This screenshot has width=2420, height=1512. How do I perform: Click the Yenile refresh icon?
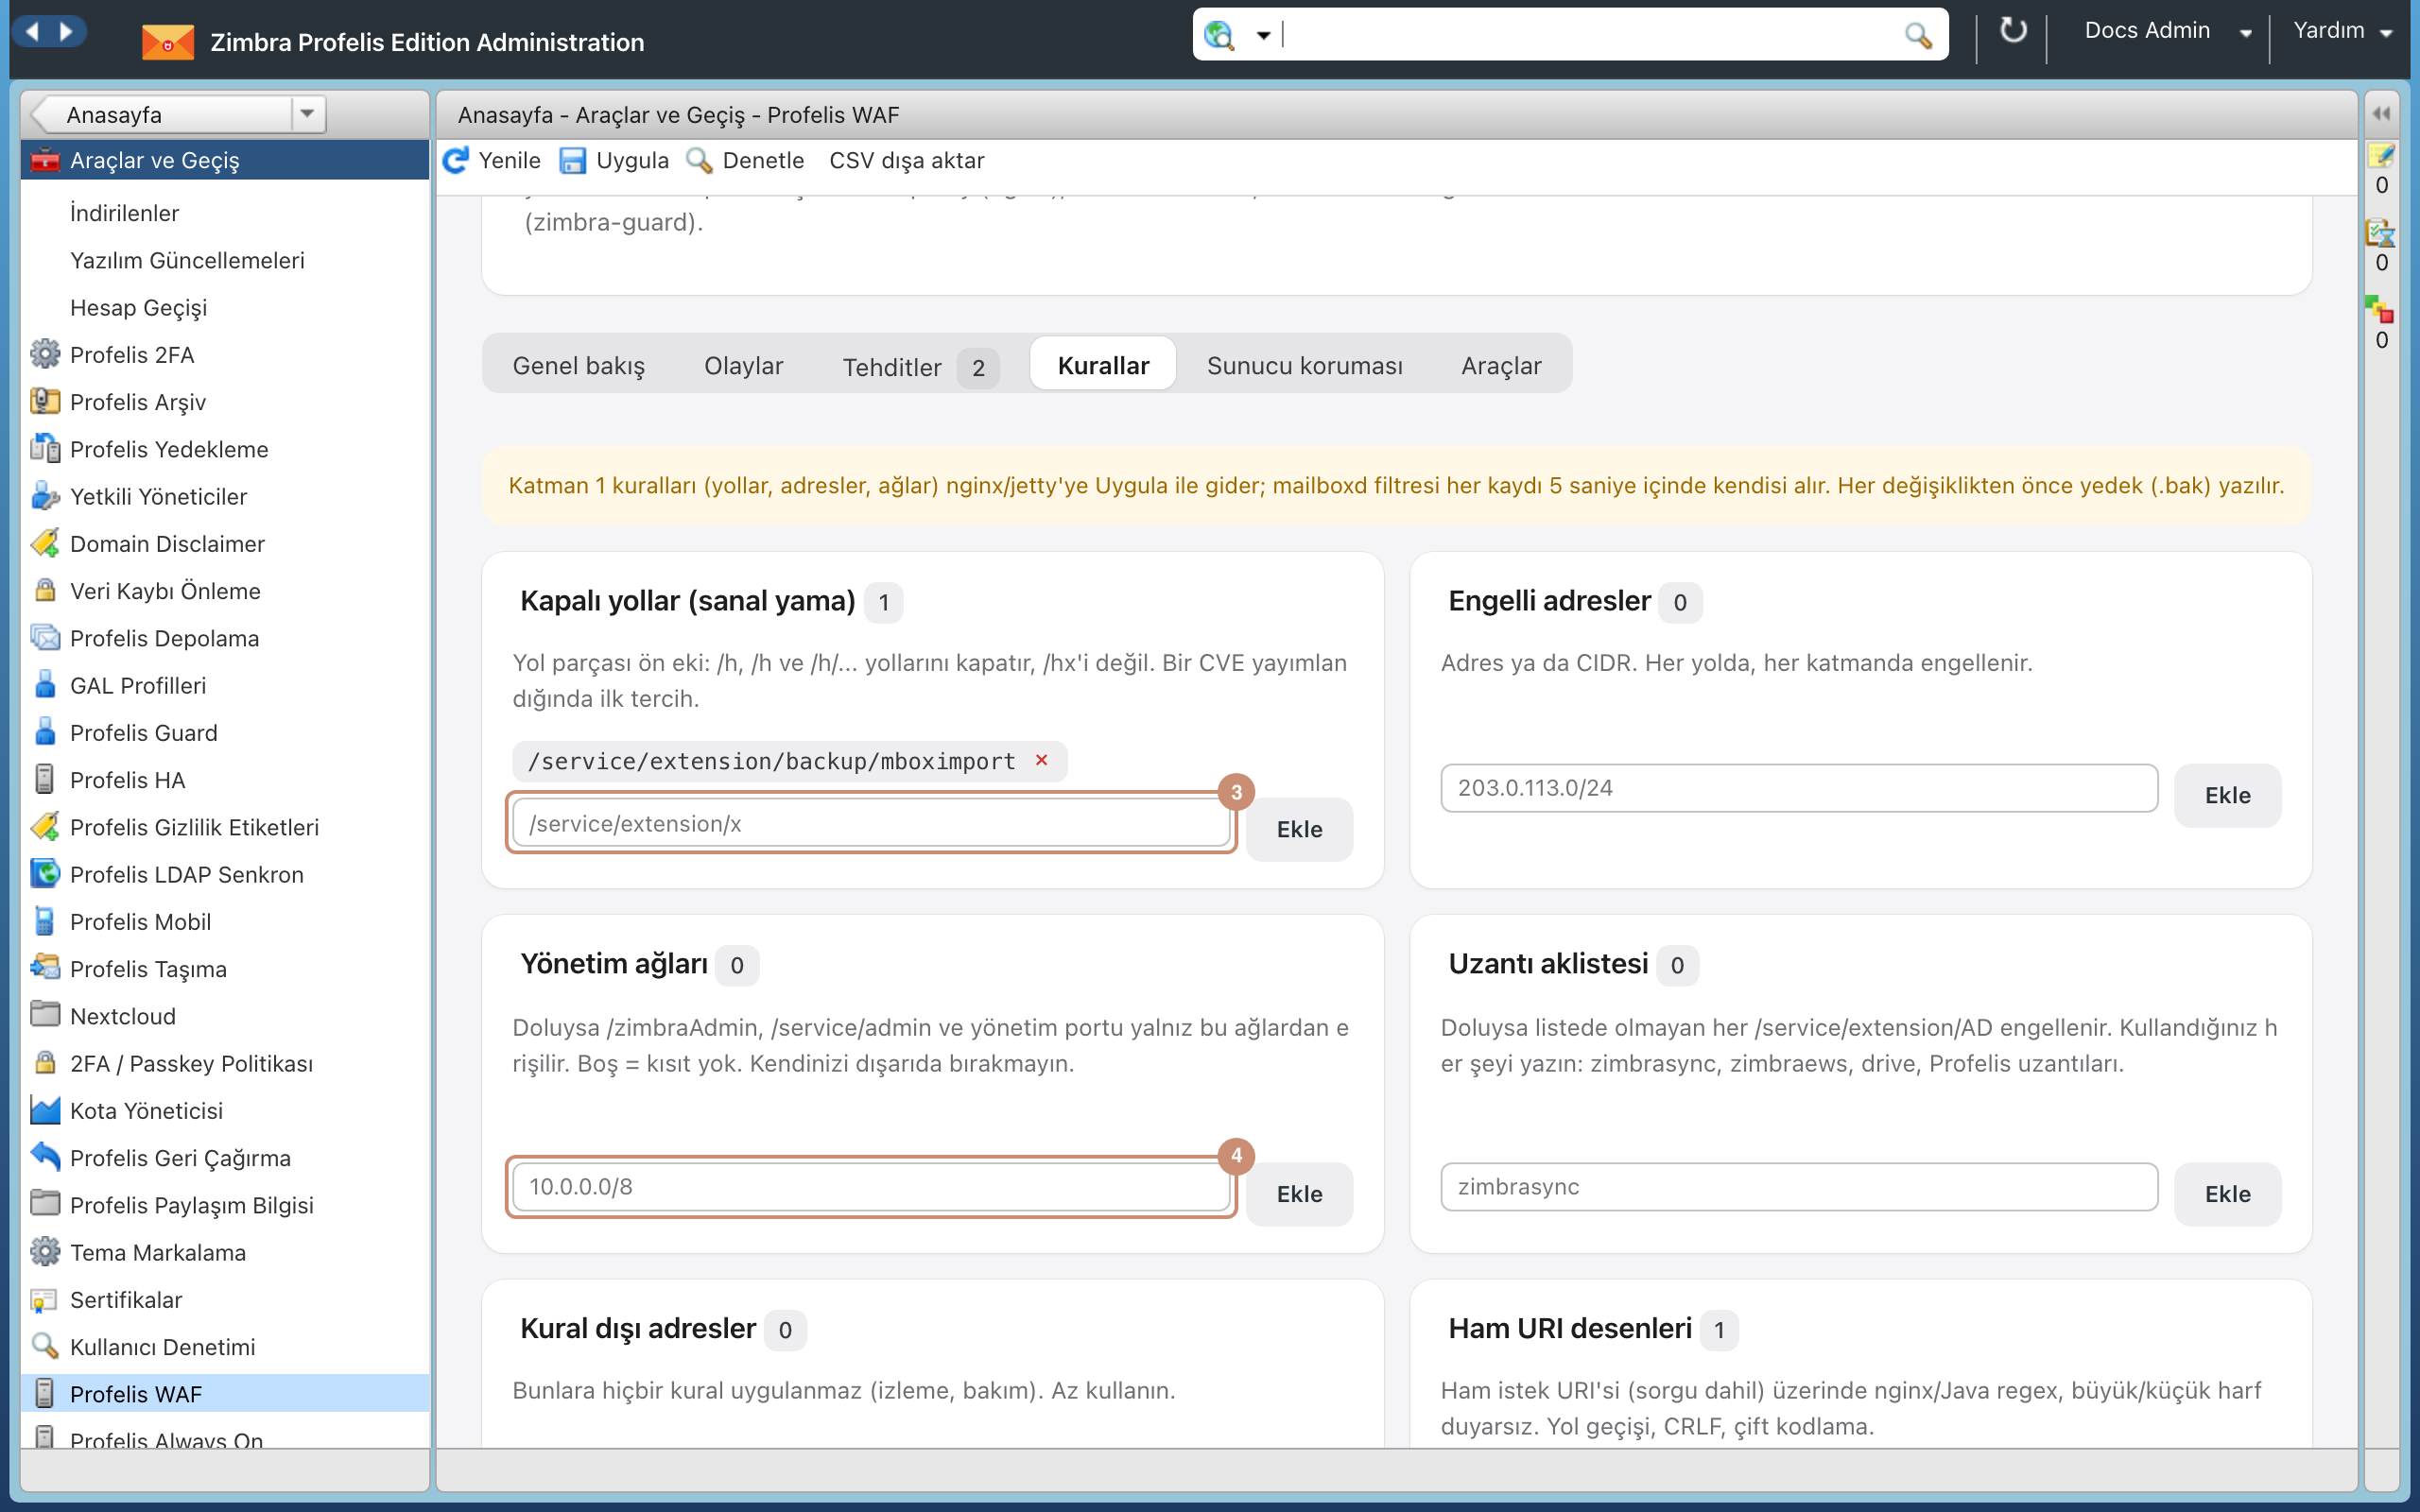tap(456, 160)
